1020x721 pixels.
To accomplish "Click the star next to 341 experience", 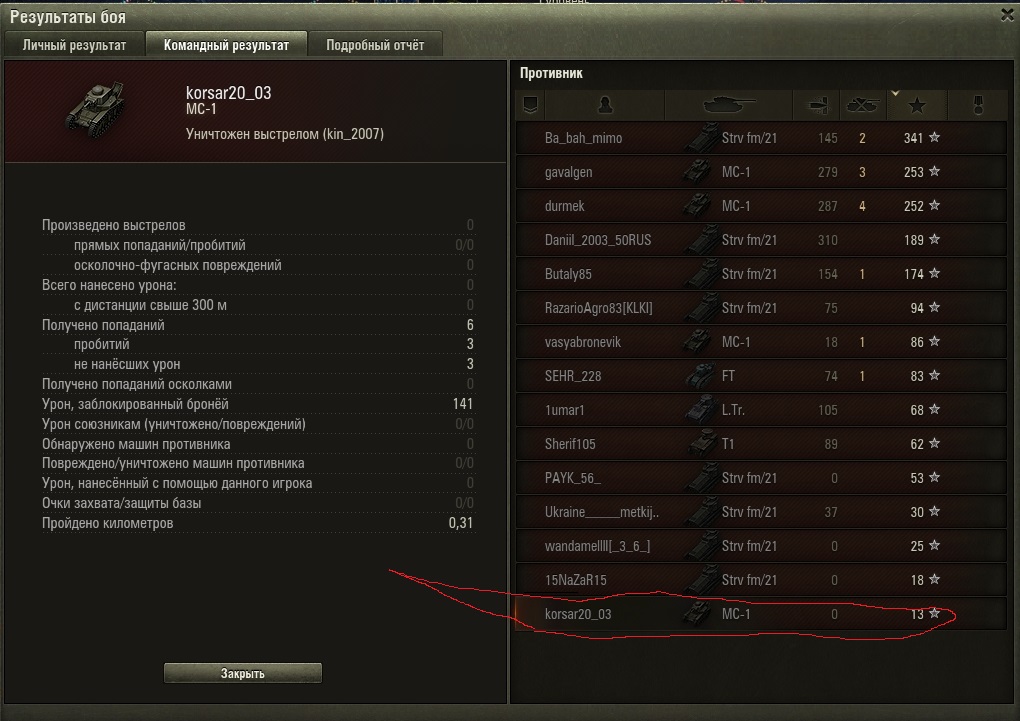I will click(935, 137).
